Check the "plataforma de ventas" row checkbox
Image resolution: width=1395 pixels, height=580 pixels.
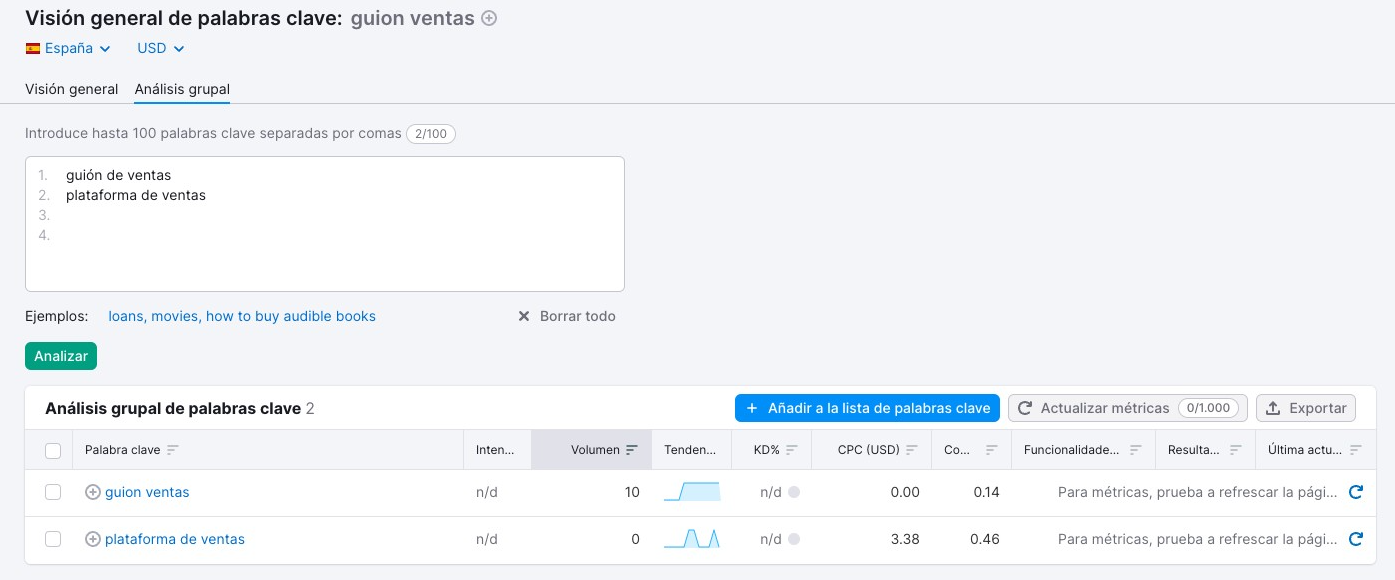tap(53, 539)
